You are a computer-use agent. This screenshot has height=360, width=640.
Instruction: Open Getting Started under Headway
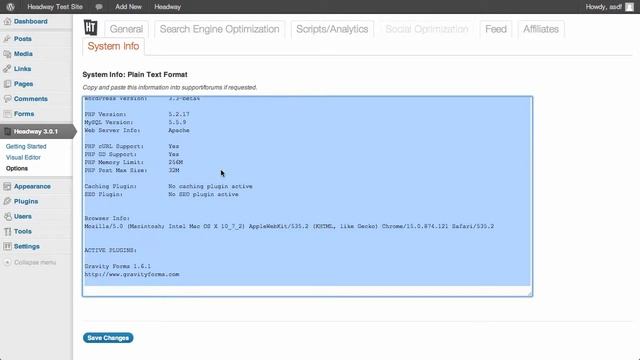point(26,147)
